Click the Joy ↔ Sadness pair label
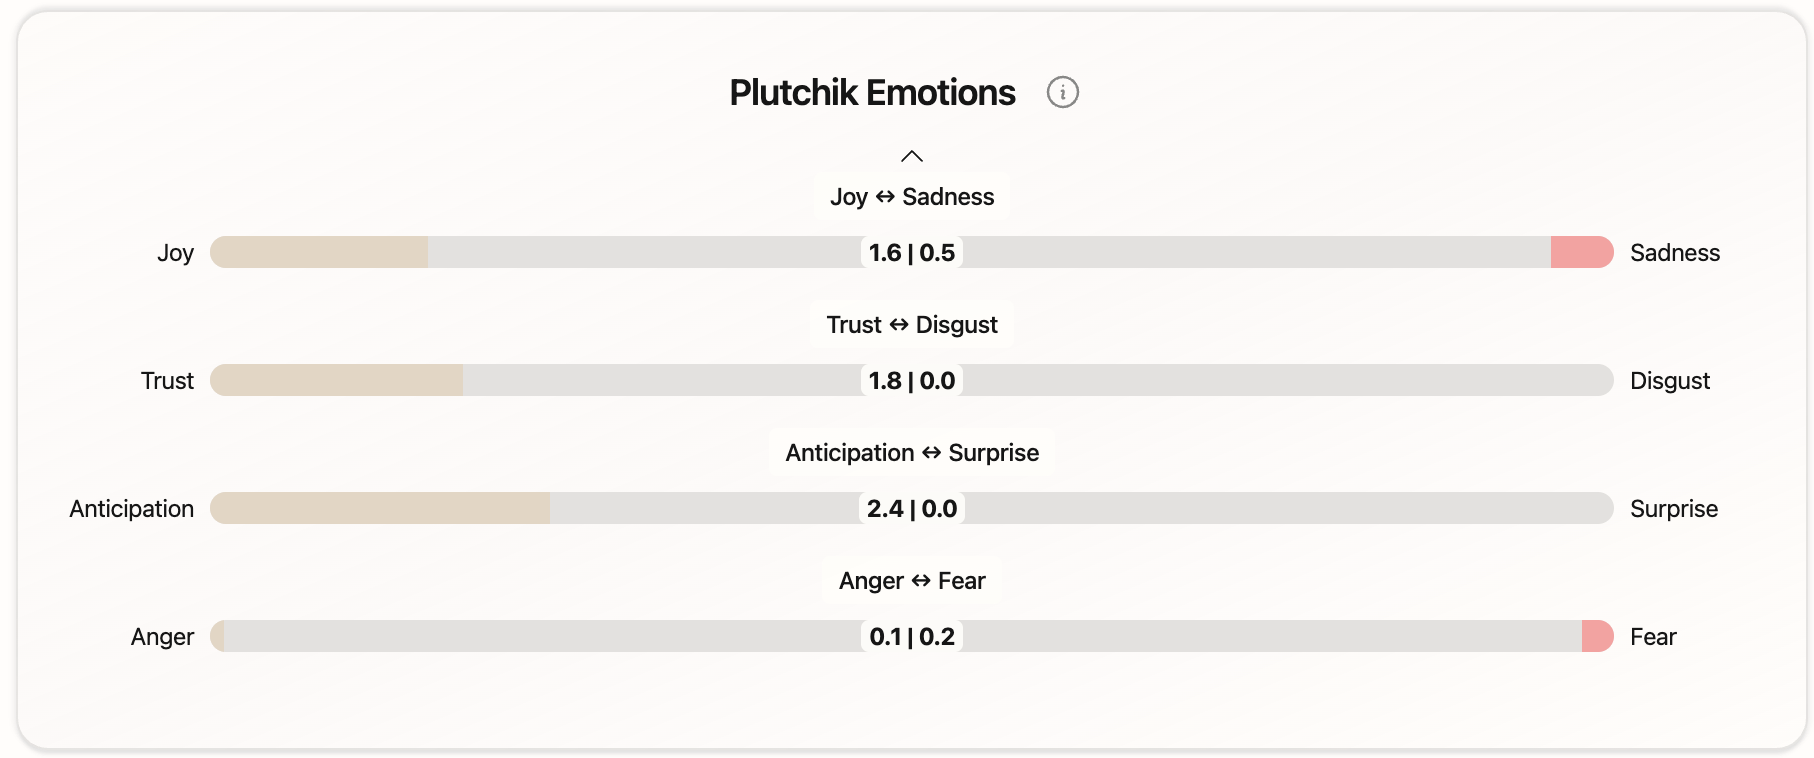The width and height of the screenshot is (1814, 758). coord(911,197)
